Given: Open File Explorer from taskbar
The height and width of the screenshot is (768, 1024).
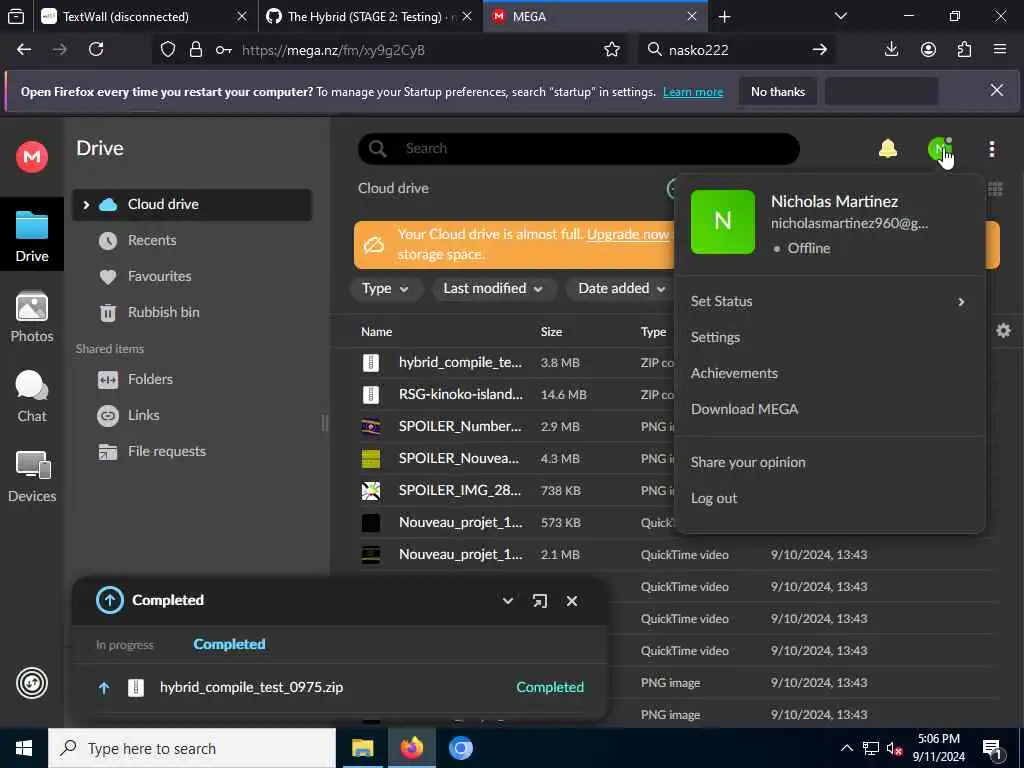Looking at the screenshot, I should pyautogui.click(x=362, y=748).
